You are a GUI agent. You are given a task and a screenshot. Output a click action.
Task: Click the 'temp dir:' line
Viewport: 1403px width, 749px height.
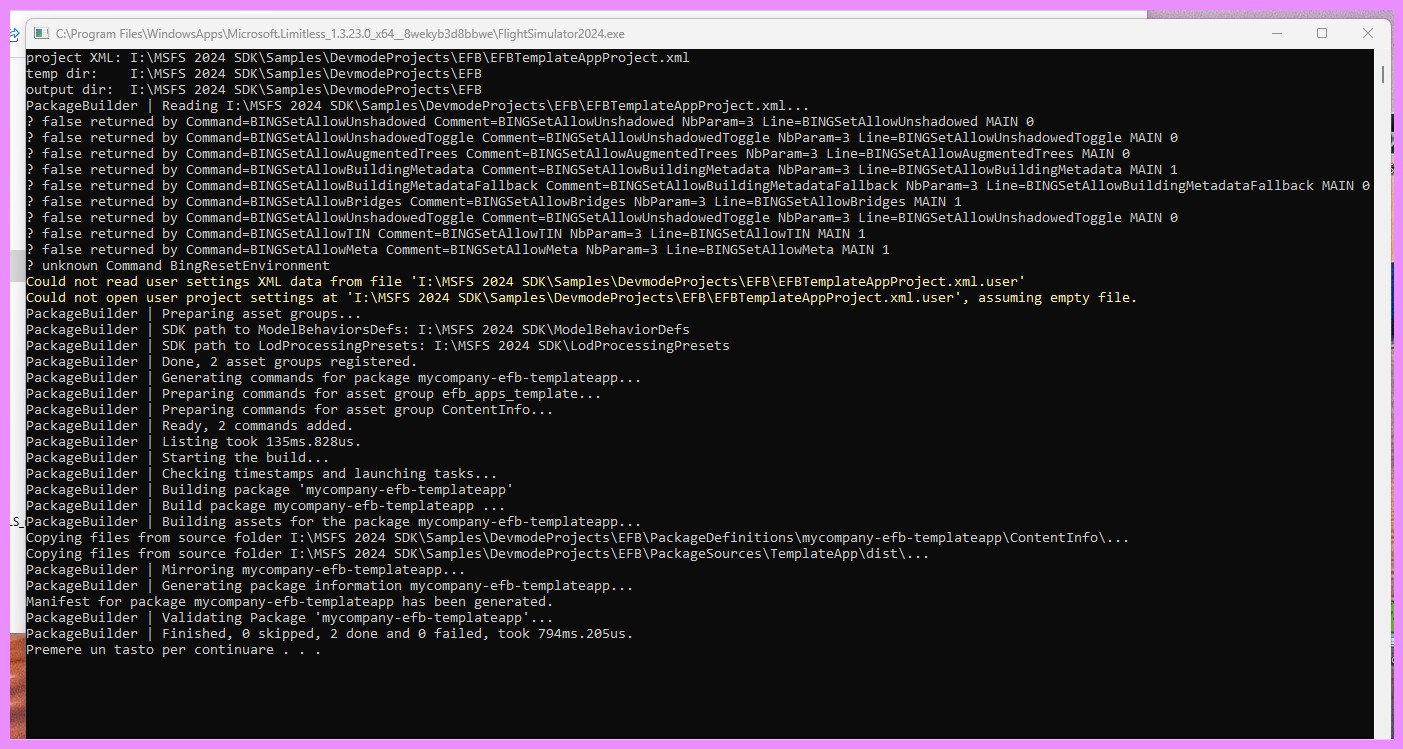tap(254, 74)
